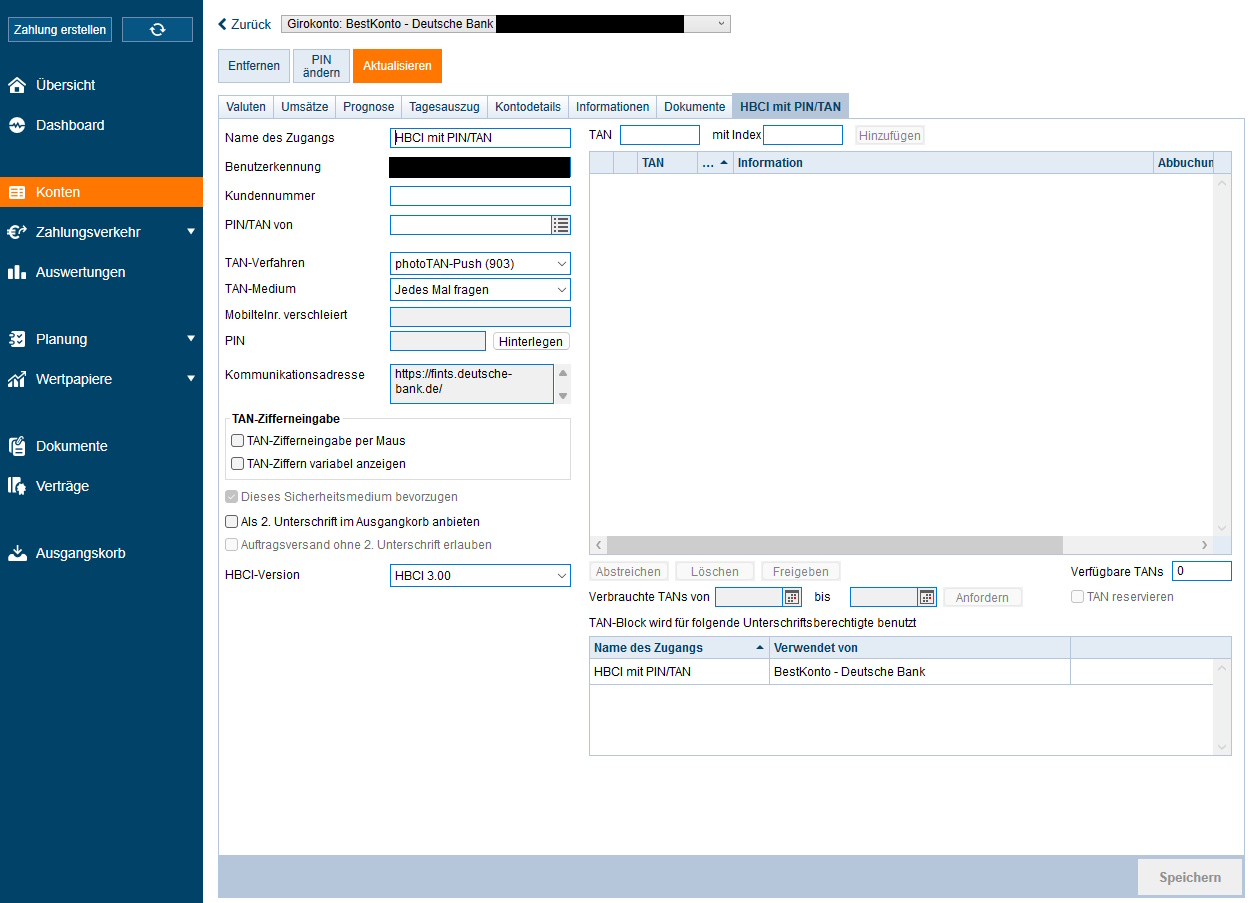This screenshot has height=903, width=1250.
Task: Open Übersicht via the home icon
Action: [x=17, y=86]
